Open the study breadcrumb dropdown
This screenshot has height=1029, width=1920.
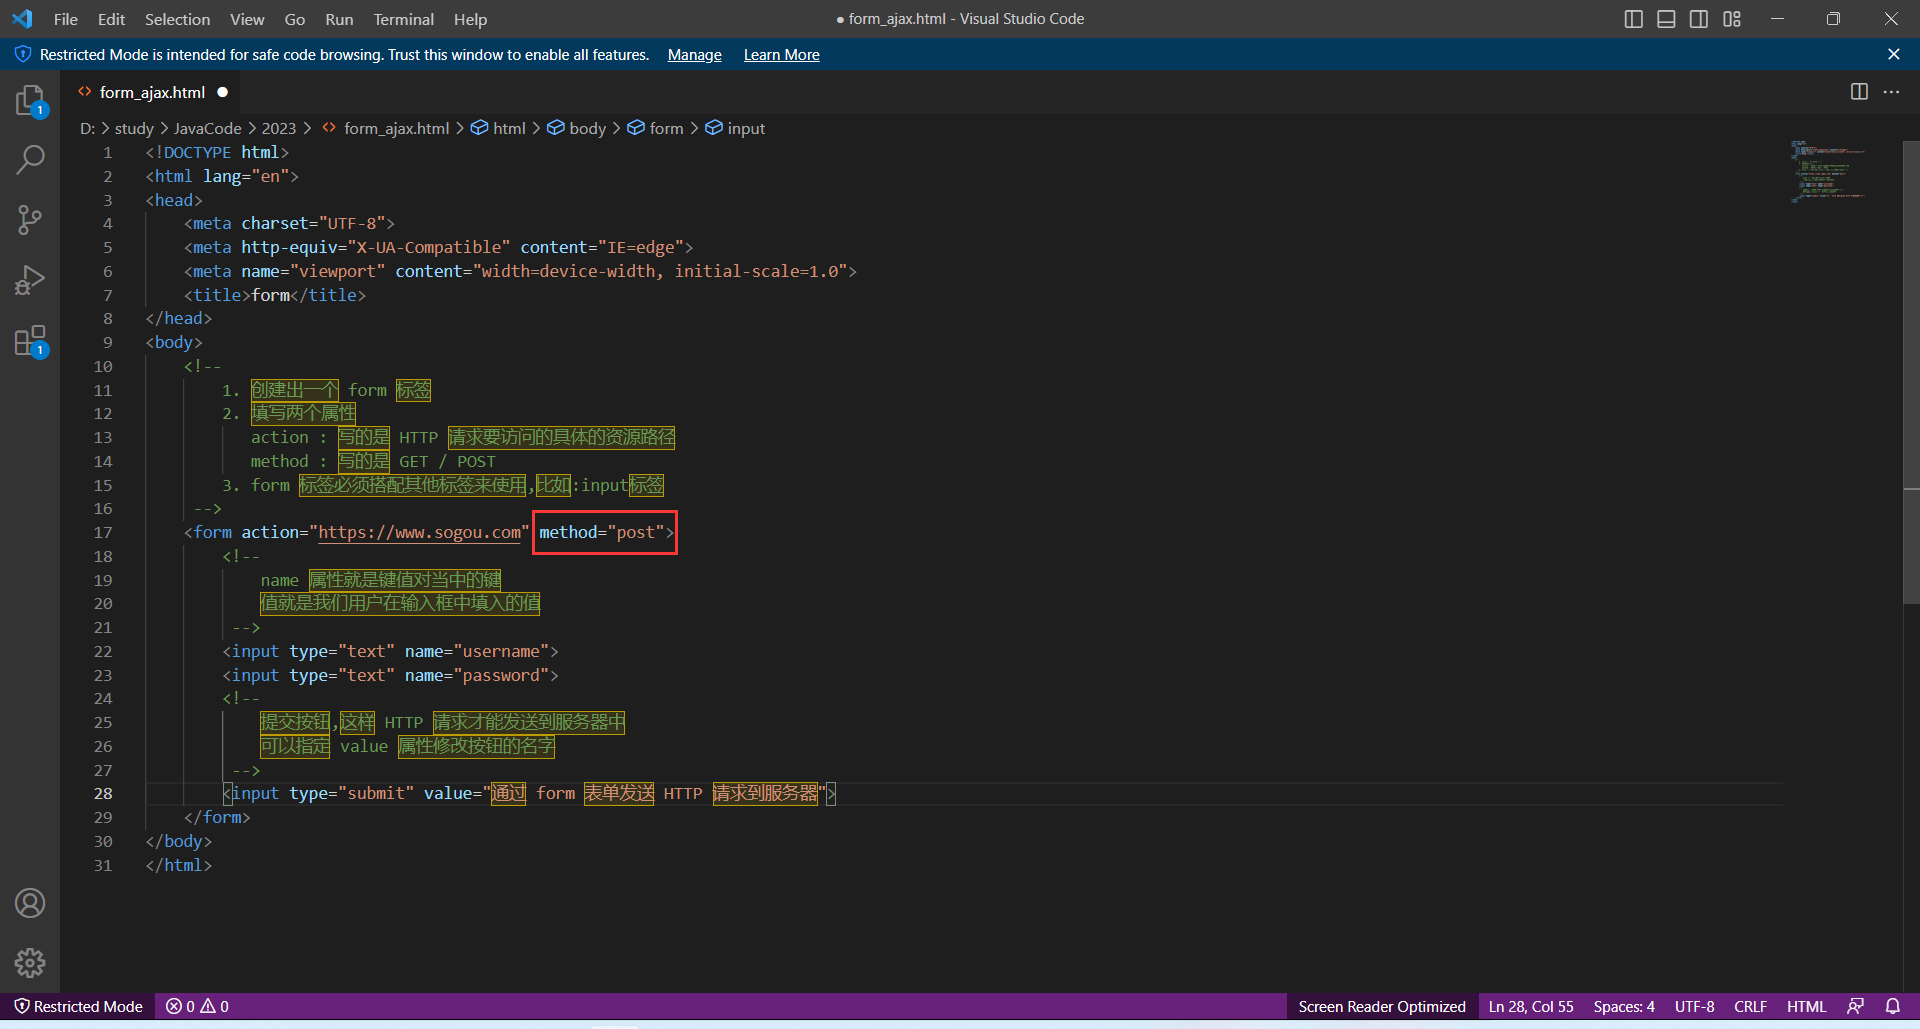click(x=134, y=128)
